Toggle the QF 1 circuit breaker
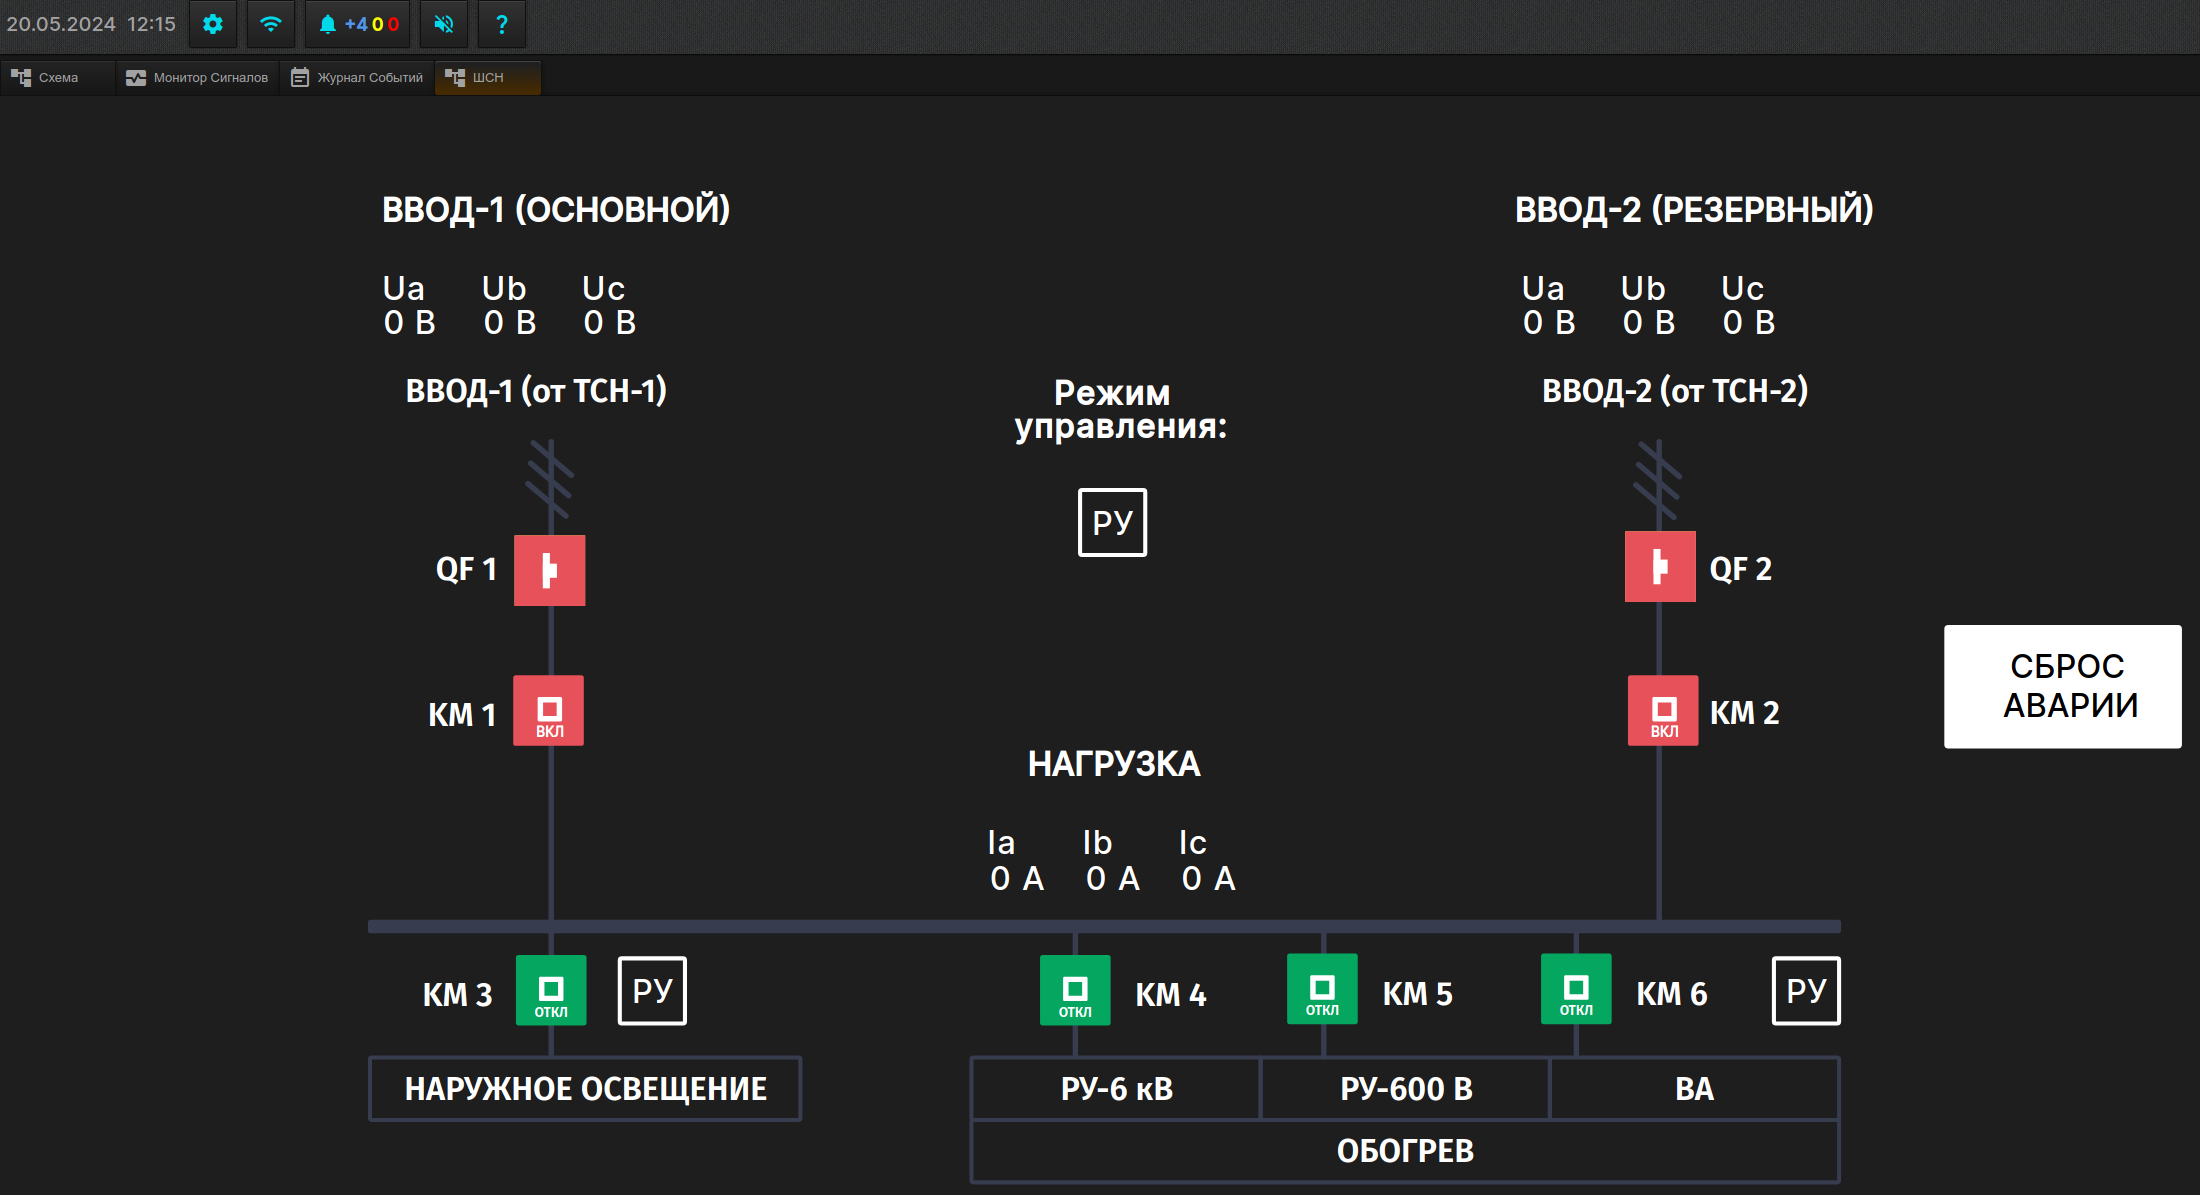 point(550,570)
